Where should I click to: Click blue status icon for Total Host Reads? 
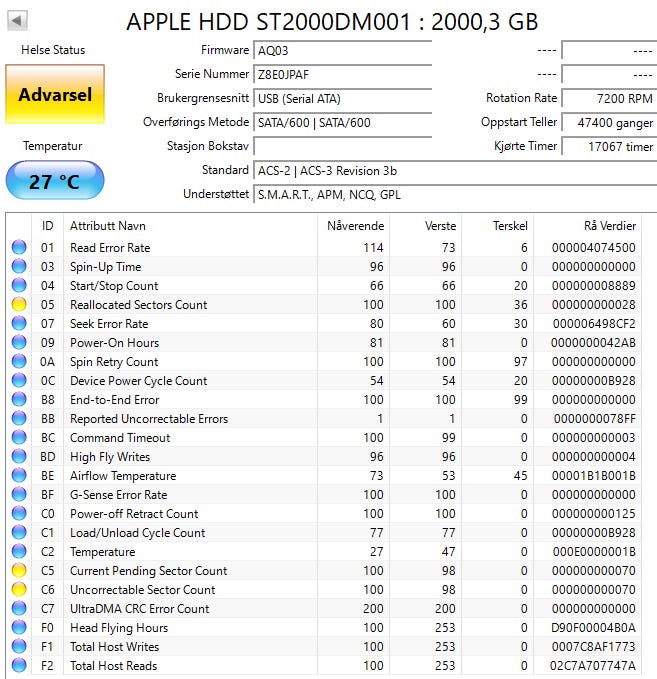click(19, 666)
